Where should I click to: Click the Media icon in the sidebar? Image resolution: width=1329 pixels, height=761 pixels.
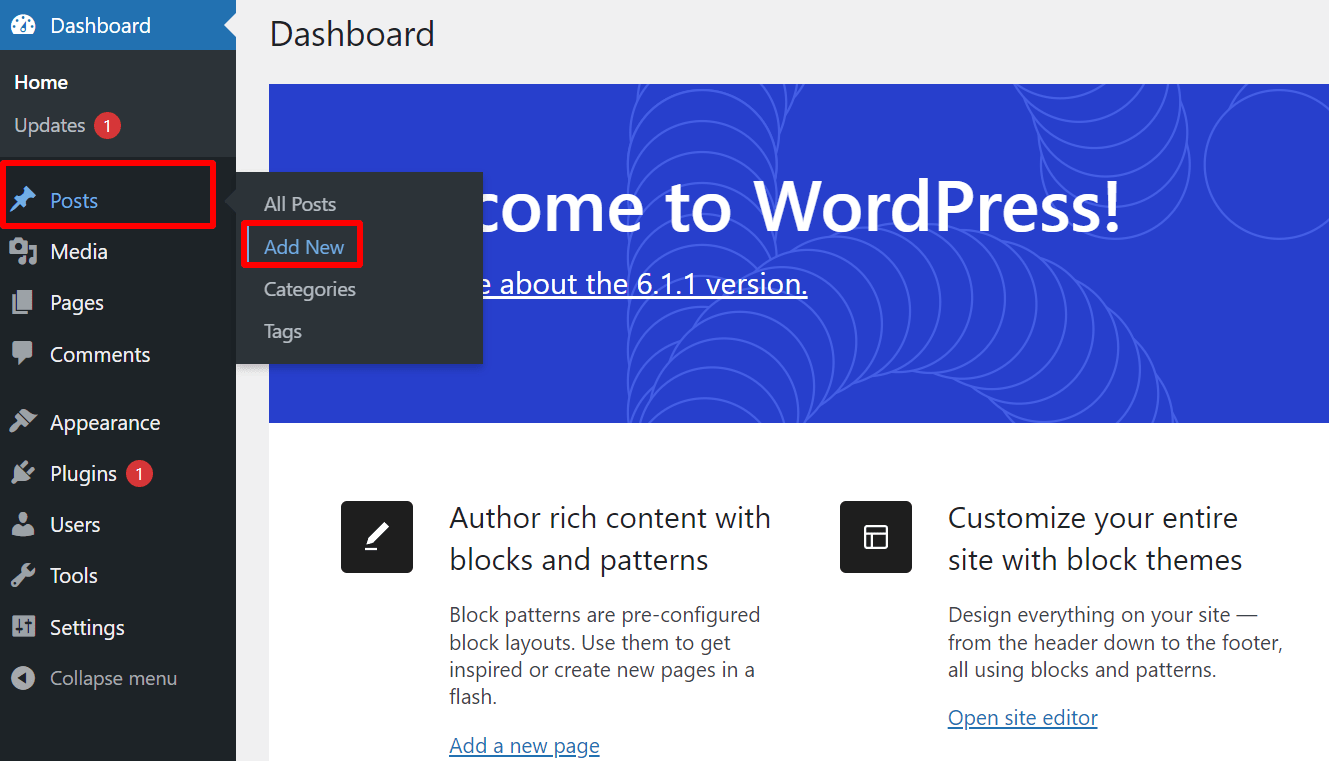click(x=22, y=251)
